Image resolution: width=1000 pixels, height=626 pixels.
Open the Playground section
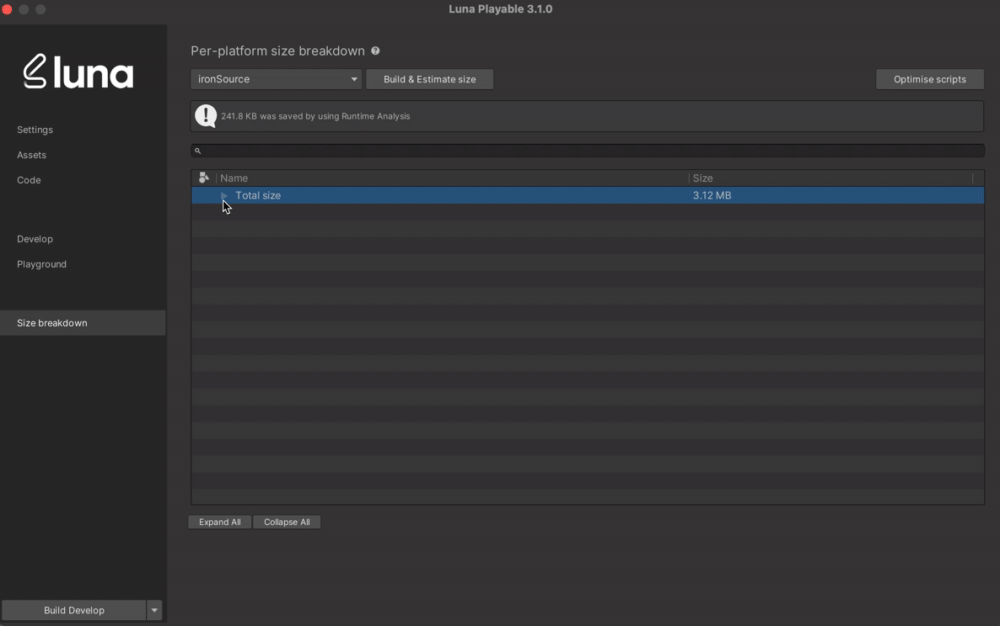click(41, 264)
